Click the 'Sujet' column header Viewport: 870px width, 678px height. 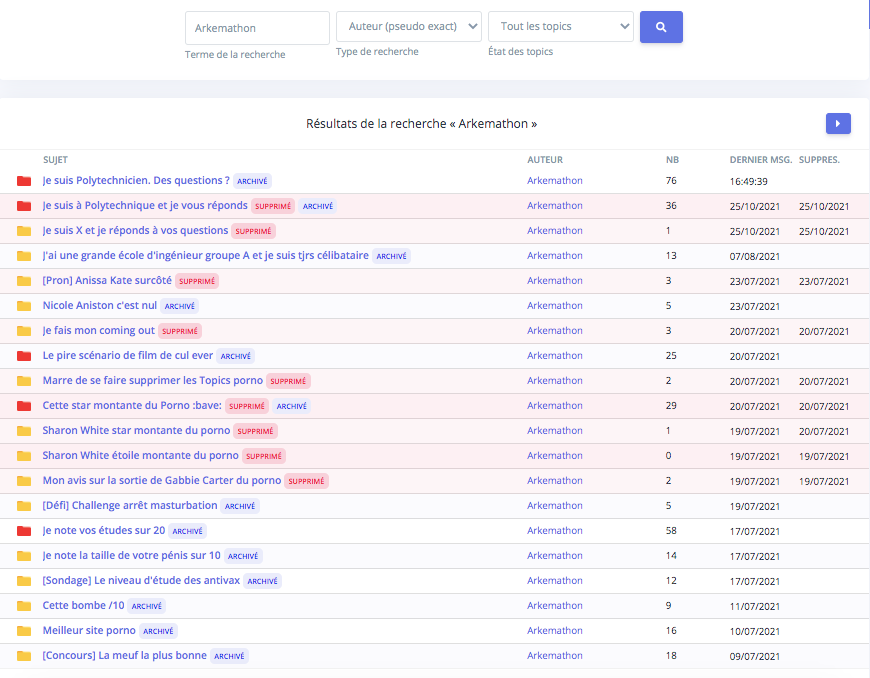[x=55, y=160]
